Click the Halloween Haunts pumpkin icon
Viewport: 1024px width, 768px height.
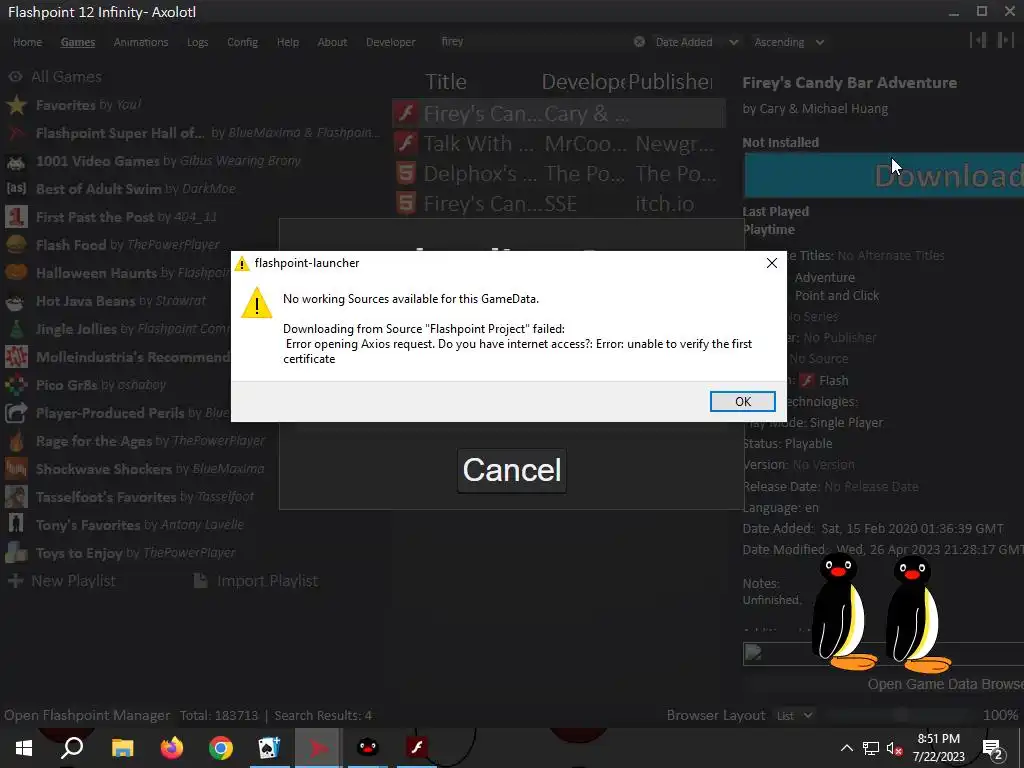[16, 272]
